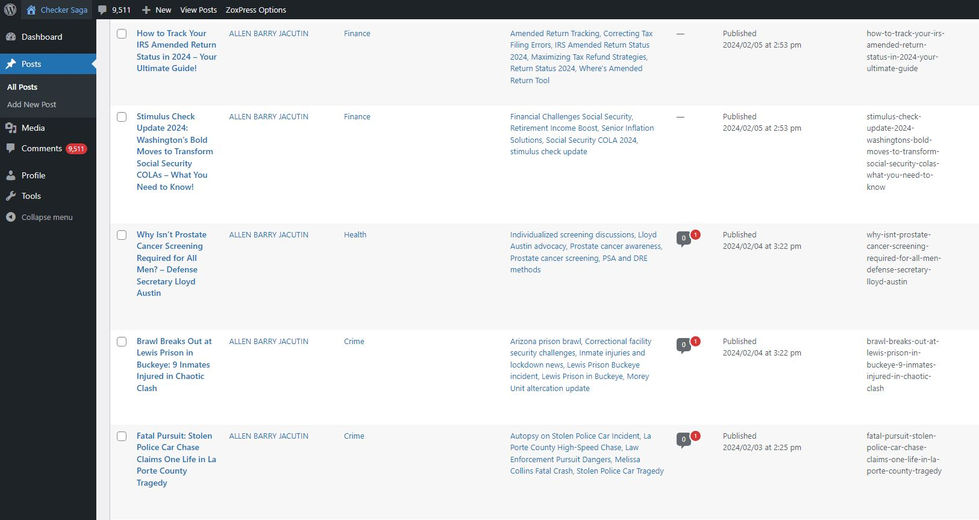Check the Brawl Breaks Out post checkbox
Screen dimensions: 979x520
click(x=122, y=341)
